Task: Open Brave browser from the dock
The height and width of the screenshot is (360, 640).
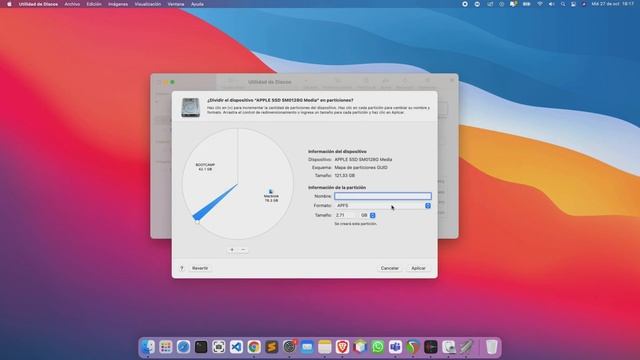Action: [342, 347]
